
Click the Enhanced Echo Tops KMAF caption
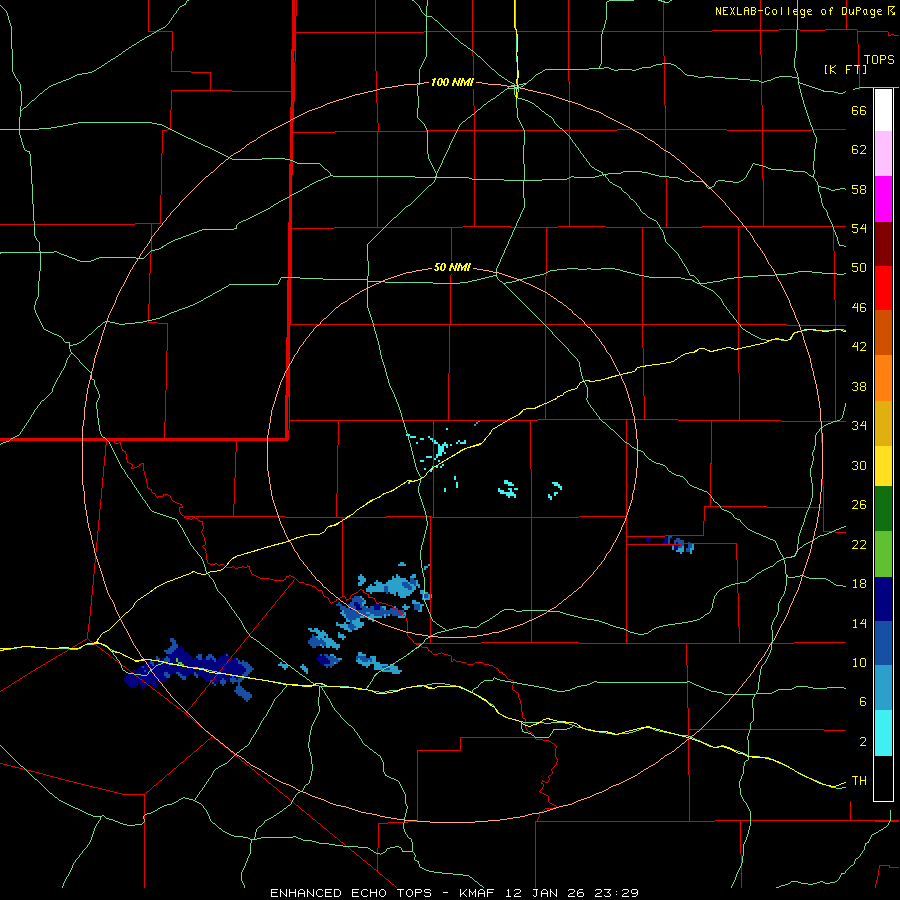click(x=454, y=893)
